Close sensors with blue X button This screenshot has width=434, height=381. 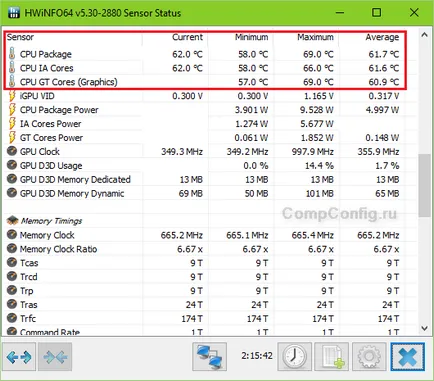tap(408, 357)
